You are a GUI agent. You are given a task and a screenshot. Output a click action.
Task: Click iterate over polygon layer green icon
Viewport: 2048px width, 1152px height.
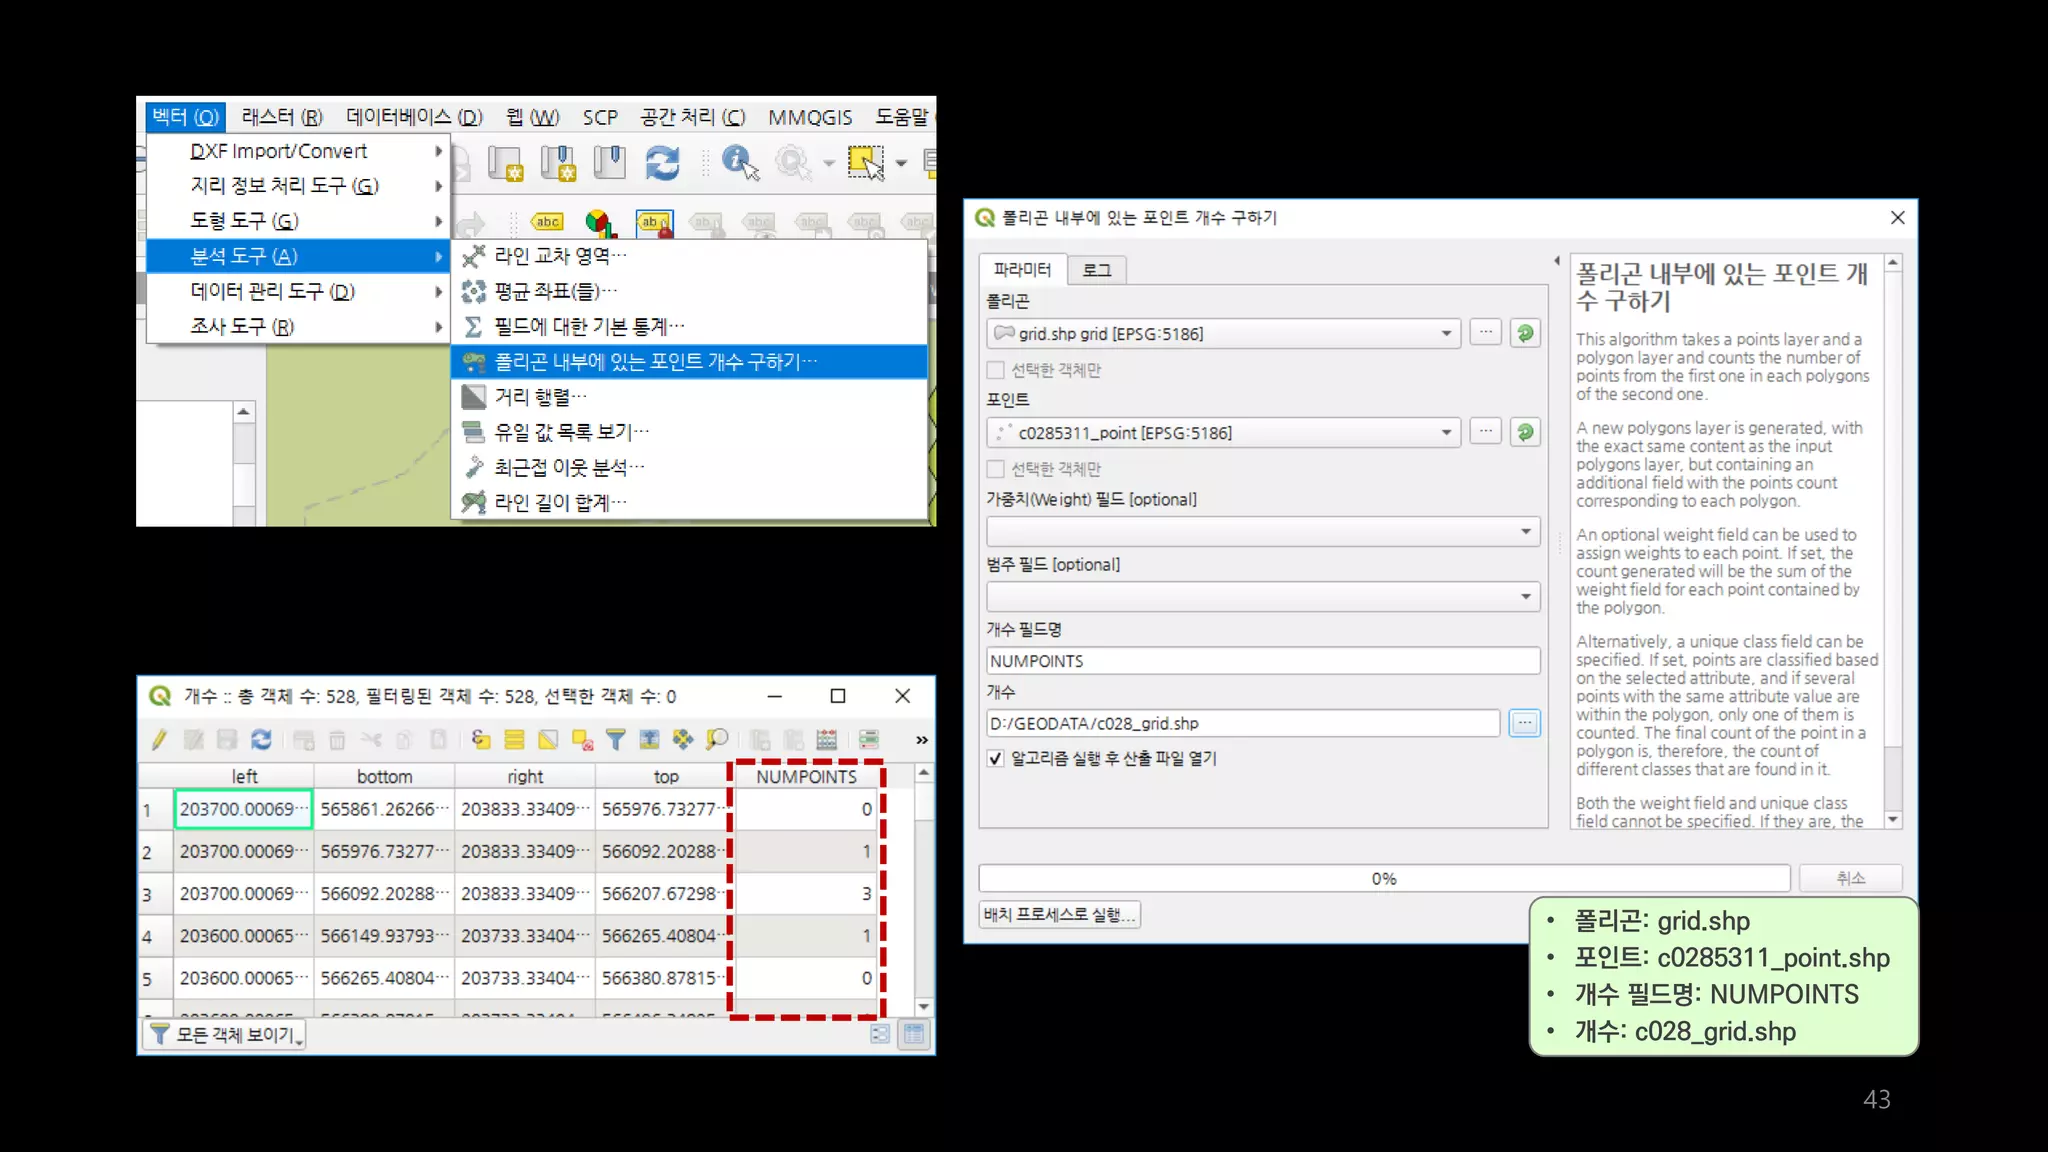point(1525,333)
